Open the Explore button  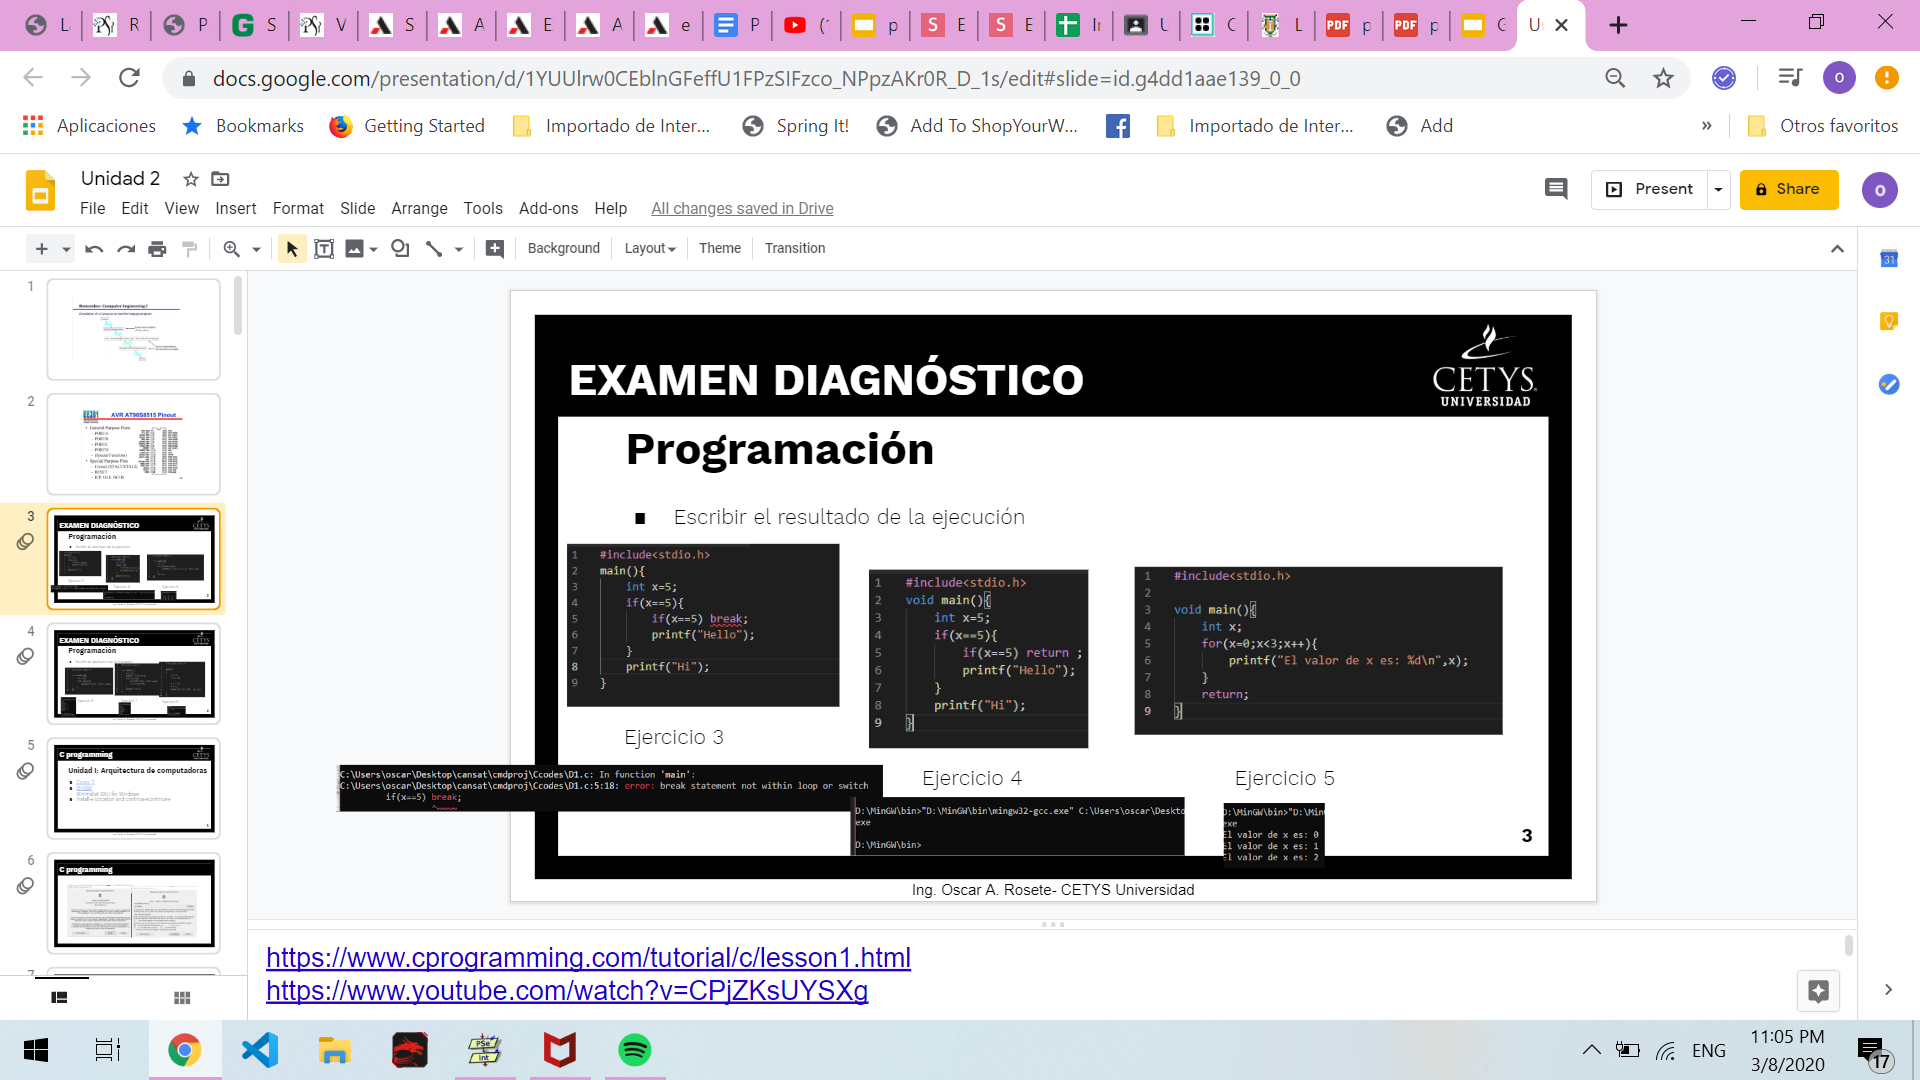click(x=1818, y=991)
